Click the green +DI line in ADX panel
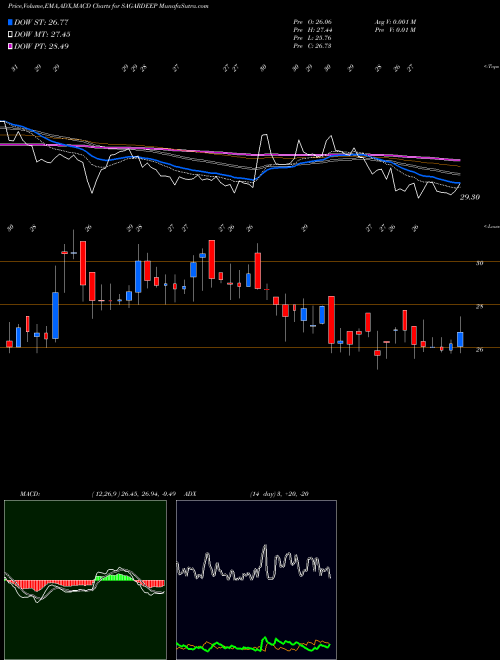The image size is (500, 660). (x=254, y=644)
